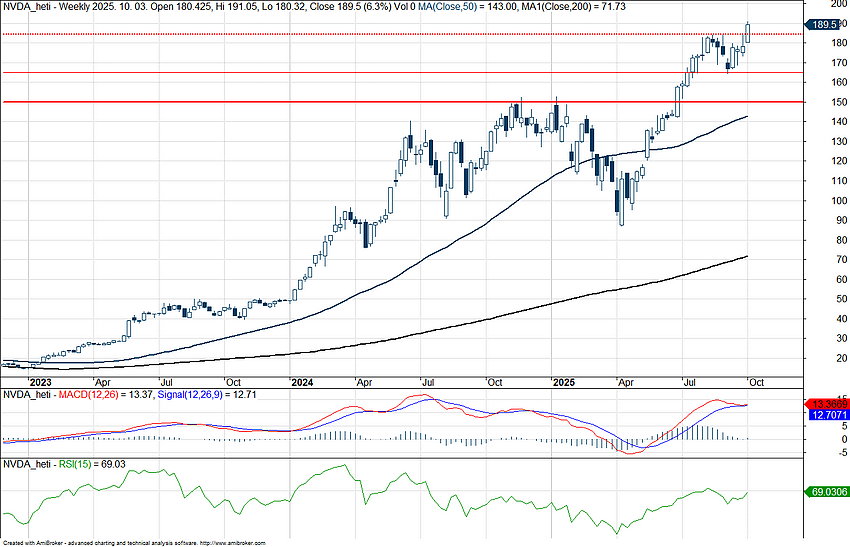The image size is (850, 547).
Task: Select the red MACD value tag
Action: pos(825,403)
